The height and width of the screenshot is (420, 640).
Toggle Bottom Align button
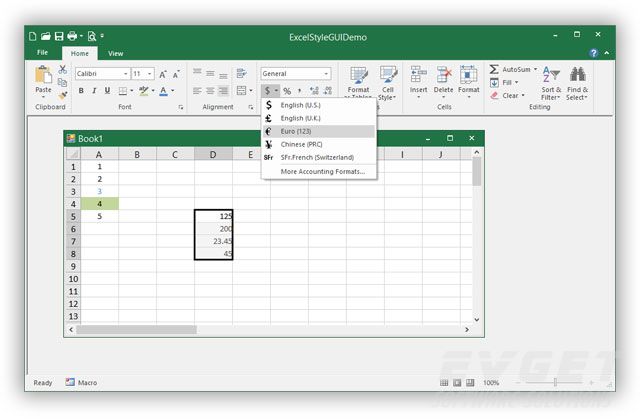pyautogui.click(x=223, y=75)
